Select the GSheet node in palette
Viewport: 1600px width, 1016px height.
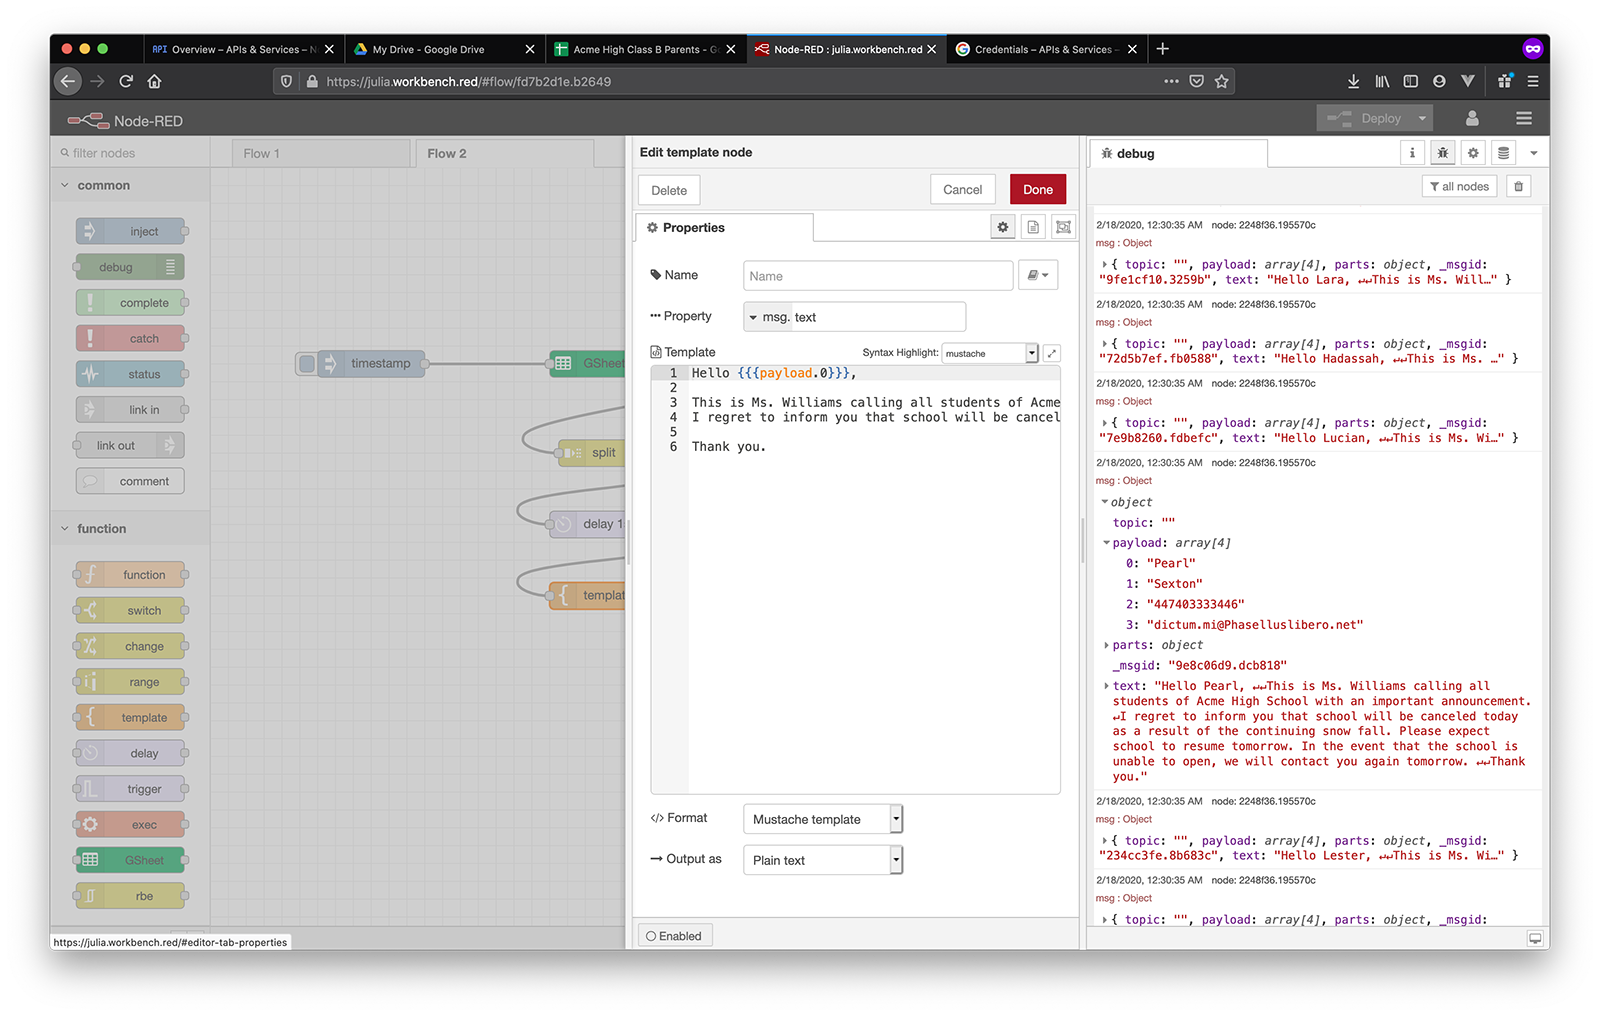pos(131,860)
